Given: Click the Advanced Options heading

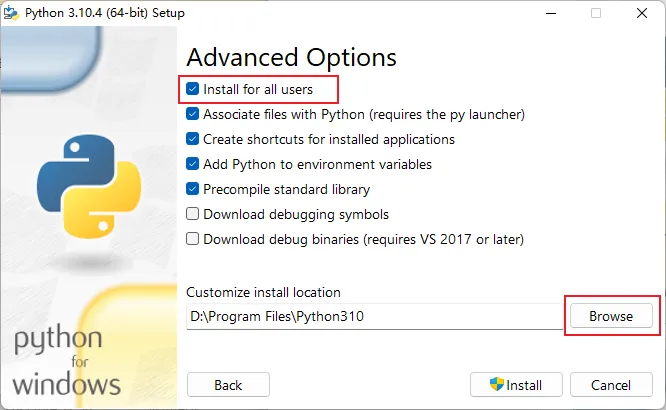Looking at the screenshot, I should point(291,58).
